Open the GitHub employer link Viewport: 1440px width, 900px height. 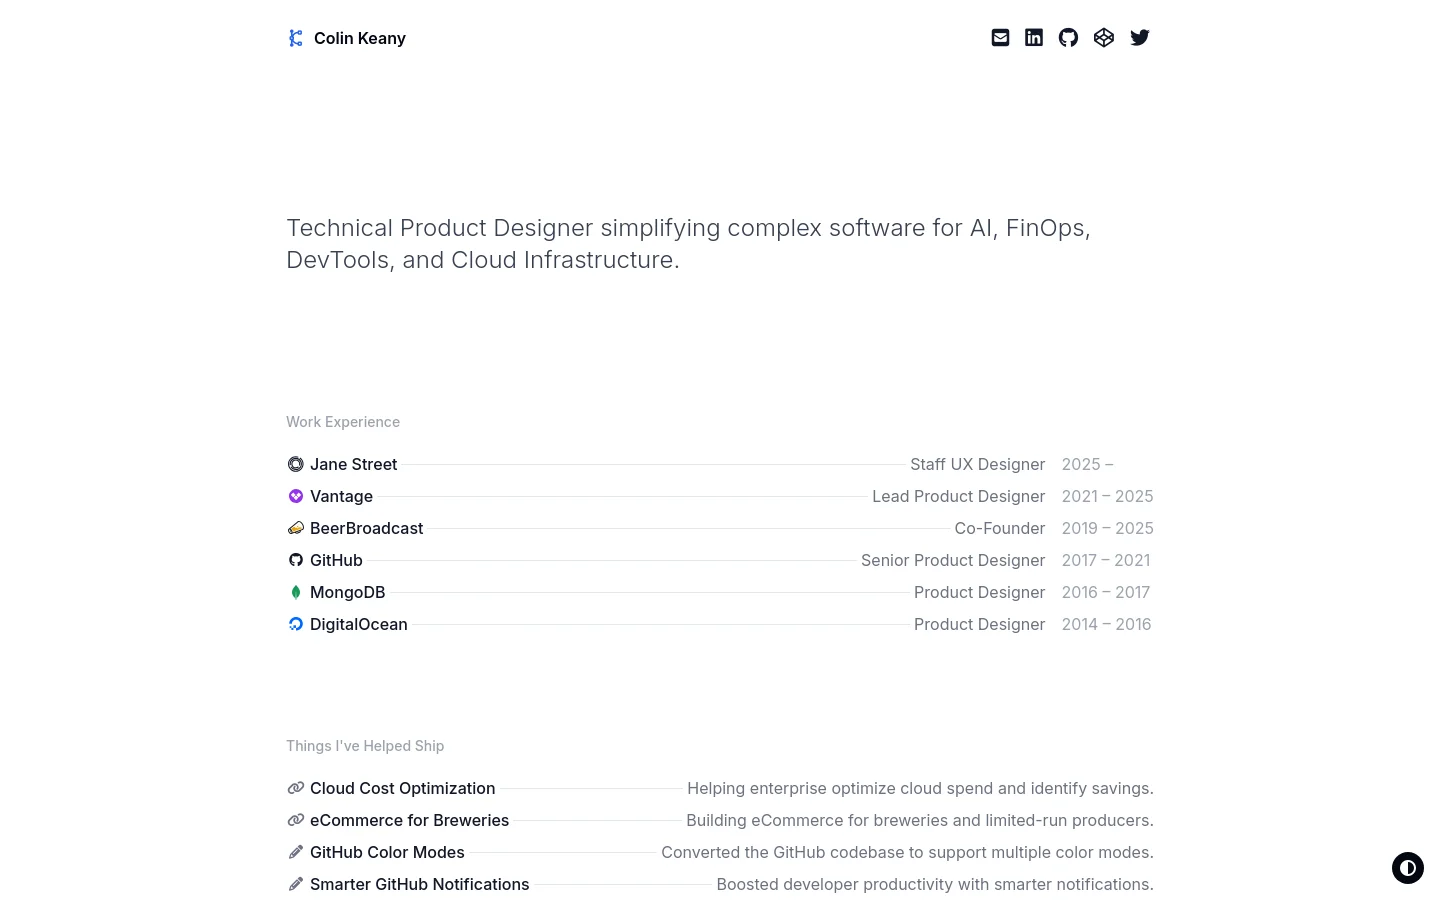[337, 560]
